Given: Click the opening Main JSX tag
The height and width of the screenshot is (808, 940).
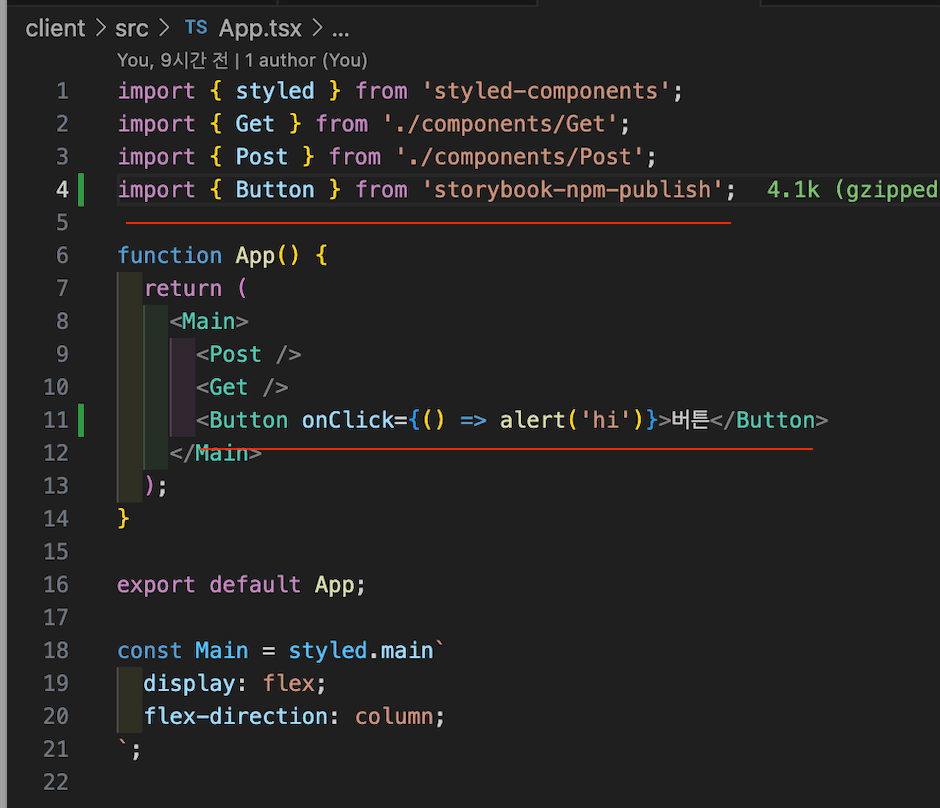Looking at the screenshot, I should [209, 321].
